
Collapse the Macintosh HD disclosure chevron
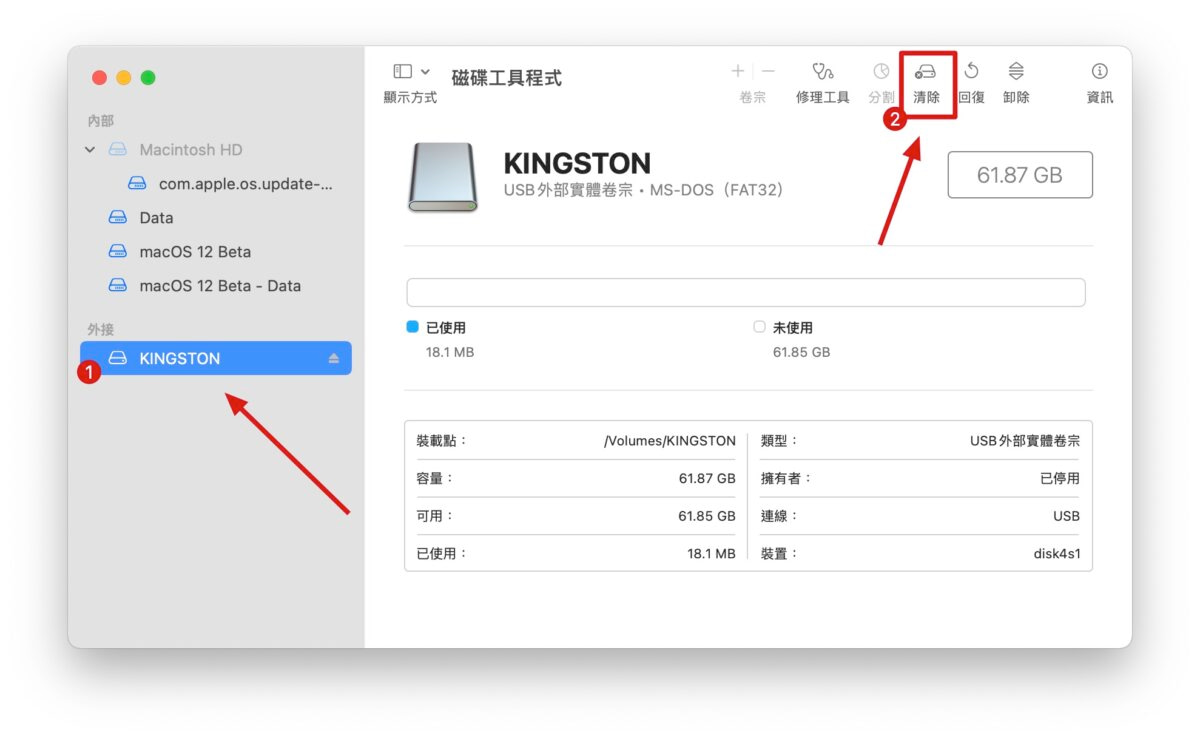[90, 150]
